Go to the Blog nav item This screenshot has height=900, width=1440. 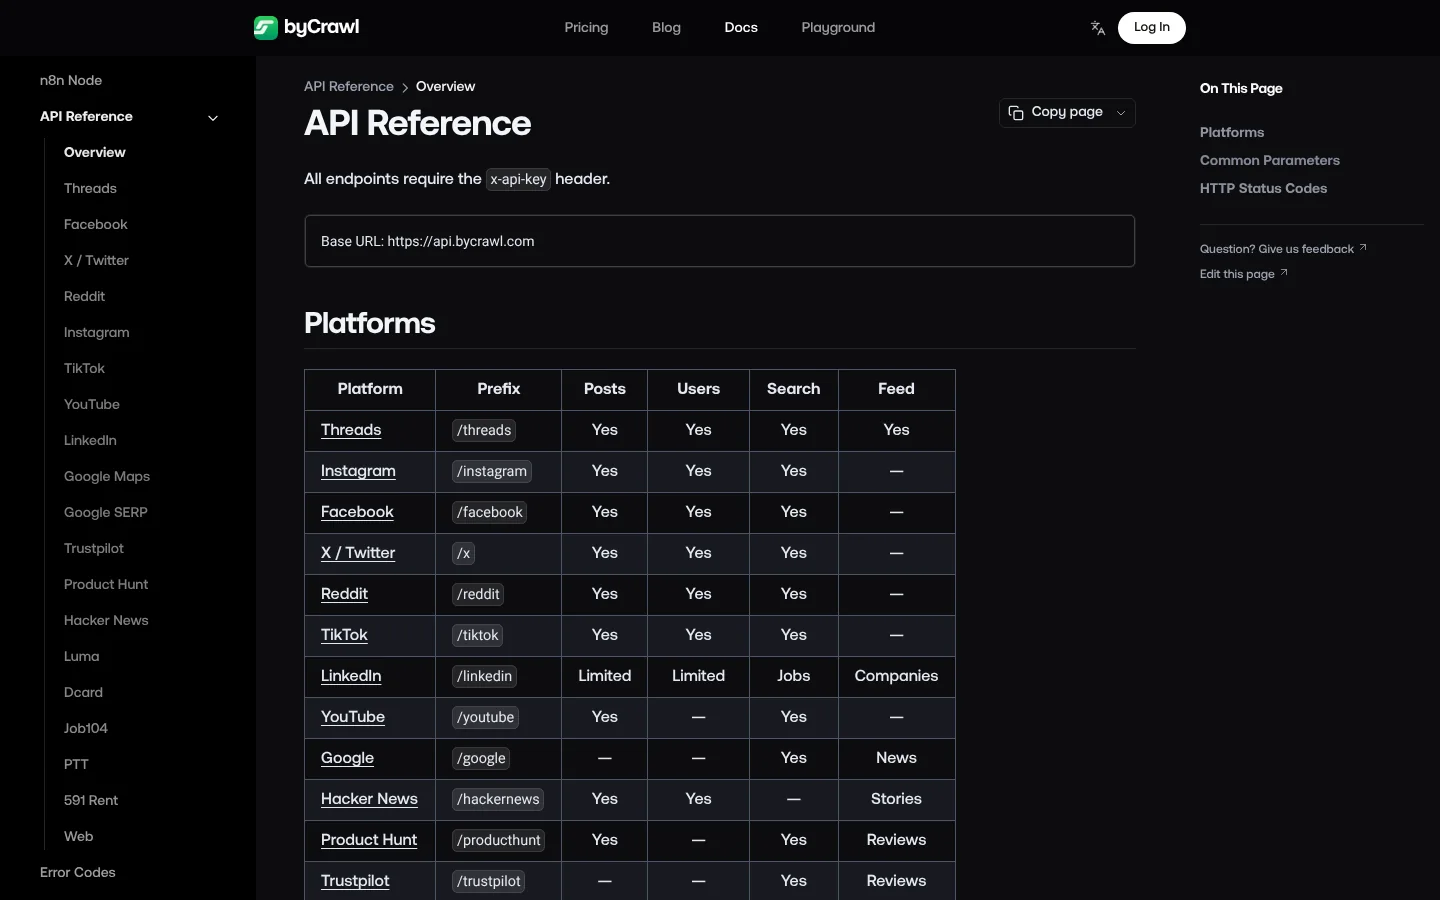point(666,28)
